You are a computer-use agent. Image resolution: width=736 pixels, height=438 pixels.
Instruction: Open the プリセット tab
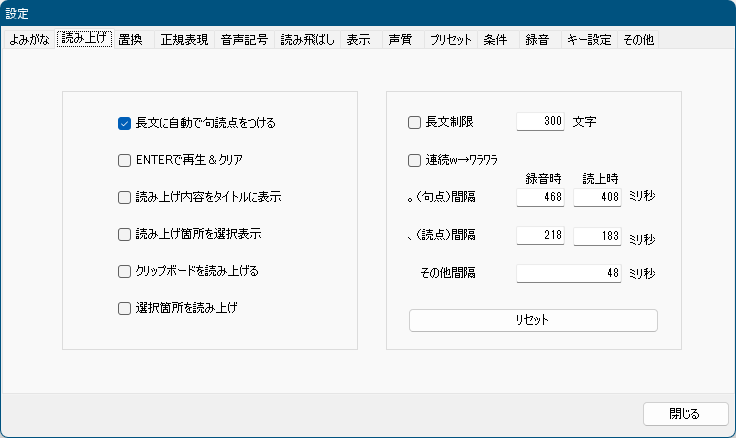pos(451,40)
